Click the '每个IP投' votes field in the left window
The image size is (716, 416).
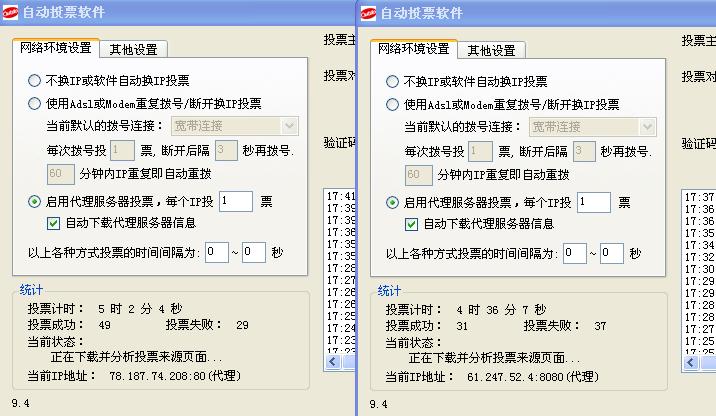(235, 201)
